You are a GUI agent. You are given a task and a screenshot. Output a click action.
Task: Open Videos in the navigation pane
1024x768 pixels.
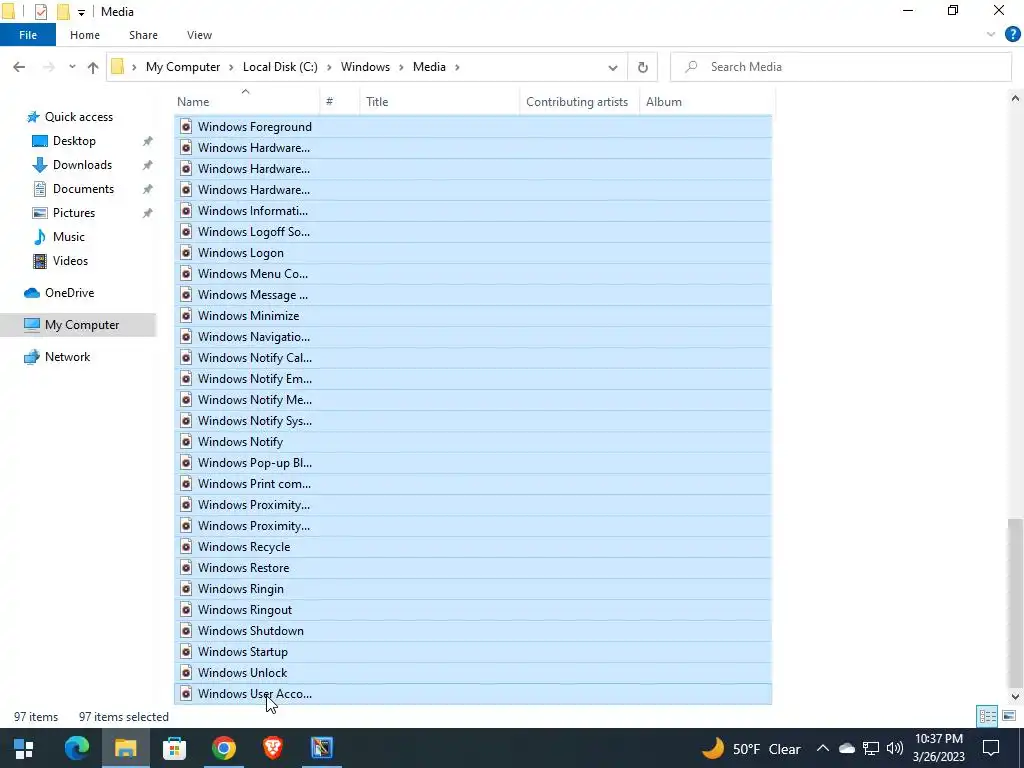coord(70,261)
